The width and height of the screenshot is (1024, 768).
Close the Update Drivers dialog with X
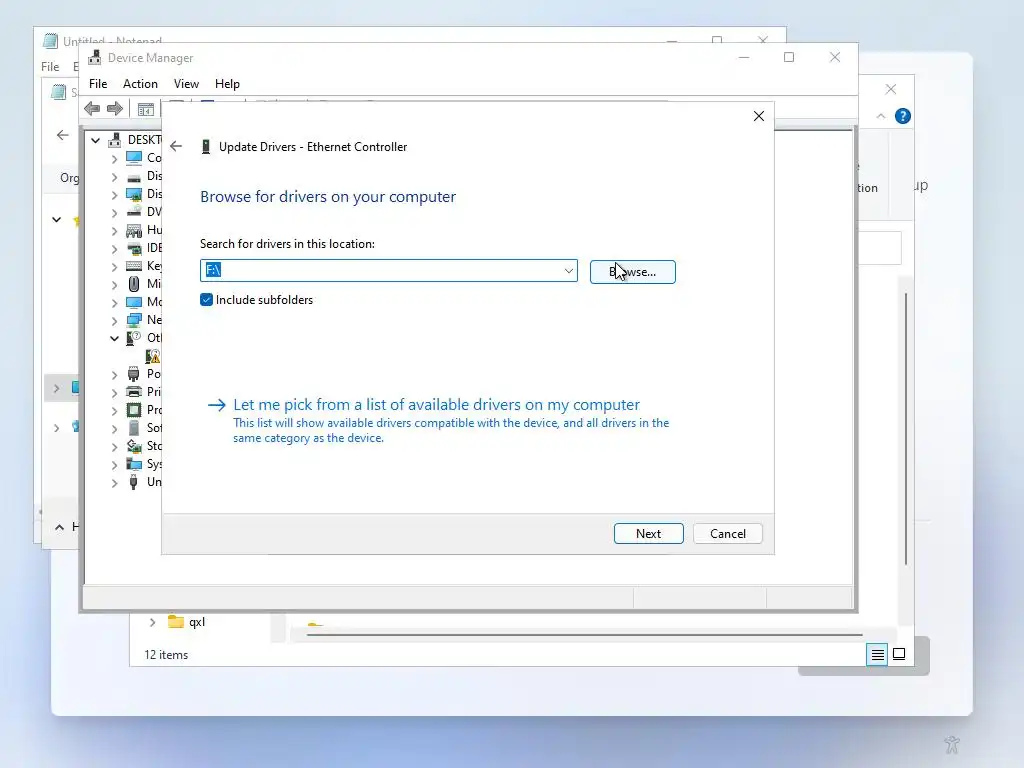[x=758, y=116]
